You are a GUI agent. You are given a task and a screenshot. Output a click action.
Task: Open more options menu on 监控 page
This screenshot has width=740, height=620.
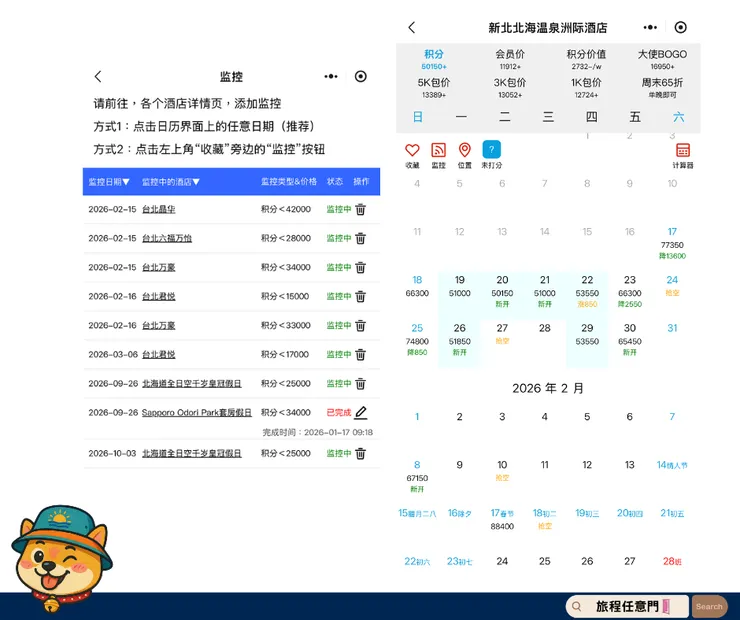331,76
